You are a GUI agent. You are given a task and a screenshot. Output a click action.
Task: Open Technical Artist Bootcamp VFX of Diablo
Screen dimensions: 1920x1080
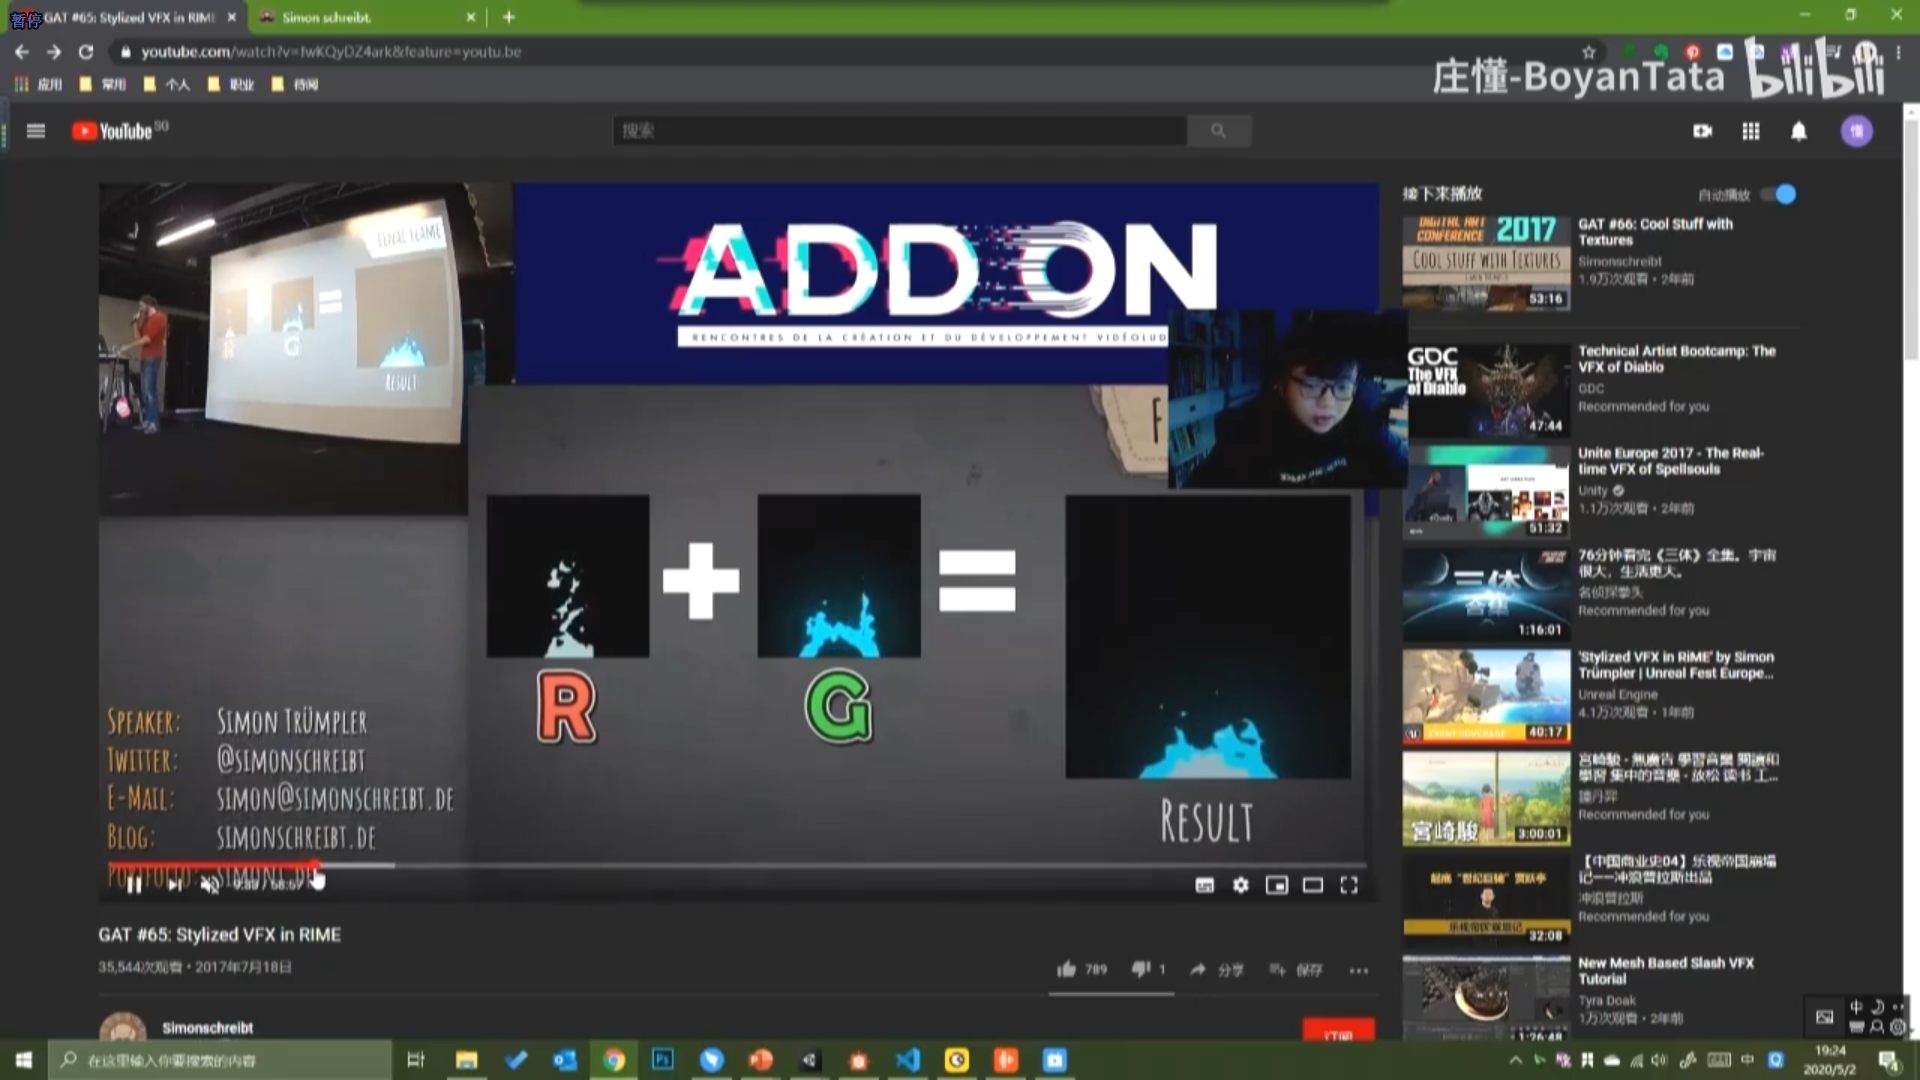tap(1677, 359)
